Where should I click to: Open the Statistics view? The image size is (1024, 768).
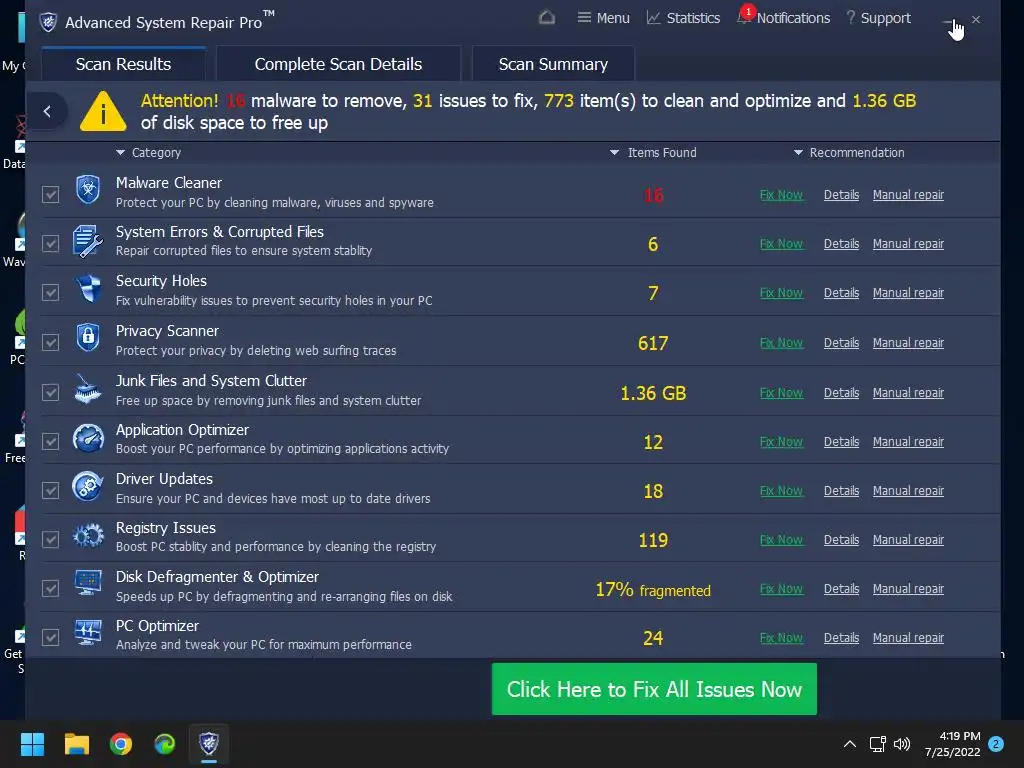(683, 18)
